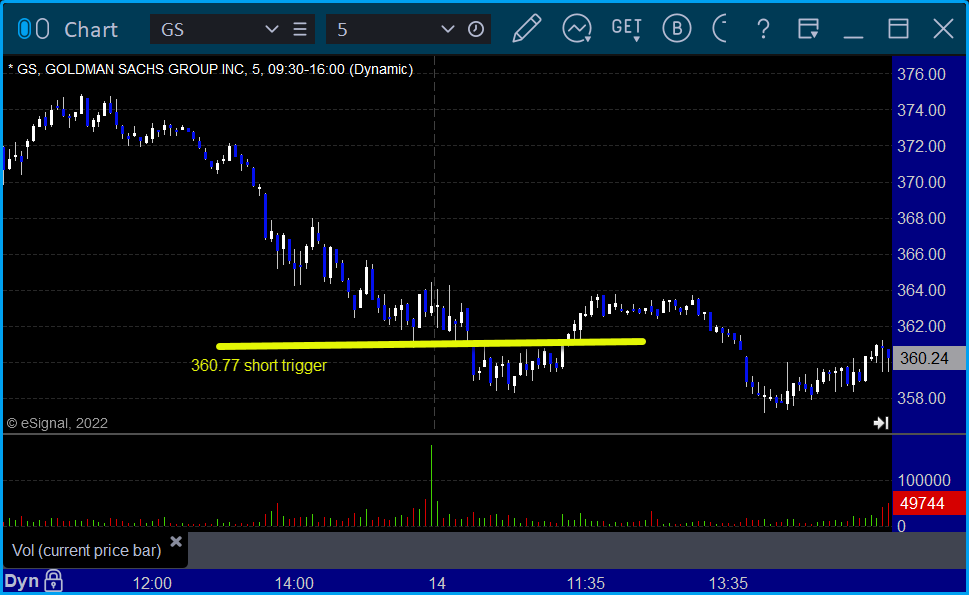Click the 368.00 price axis label

click(x=921, y=218)
